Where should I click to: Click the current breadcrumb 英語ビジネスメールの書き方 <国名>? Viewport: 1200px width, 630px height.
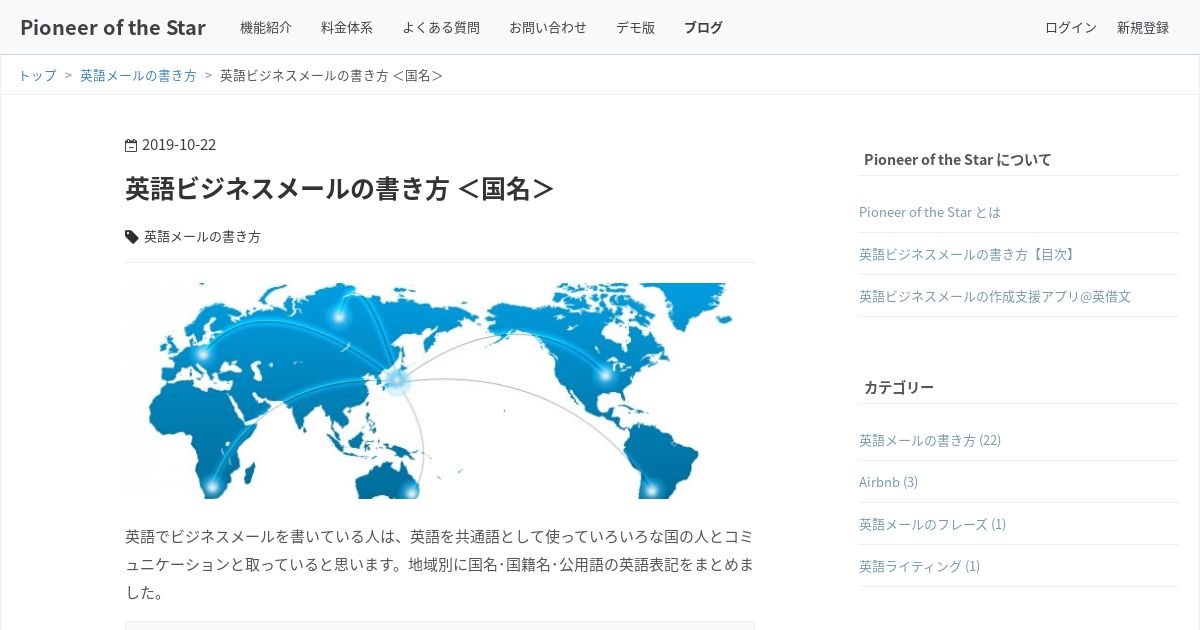tap(332, 75)
